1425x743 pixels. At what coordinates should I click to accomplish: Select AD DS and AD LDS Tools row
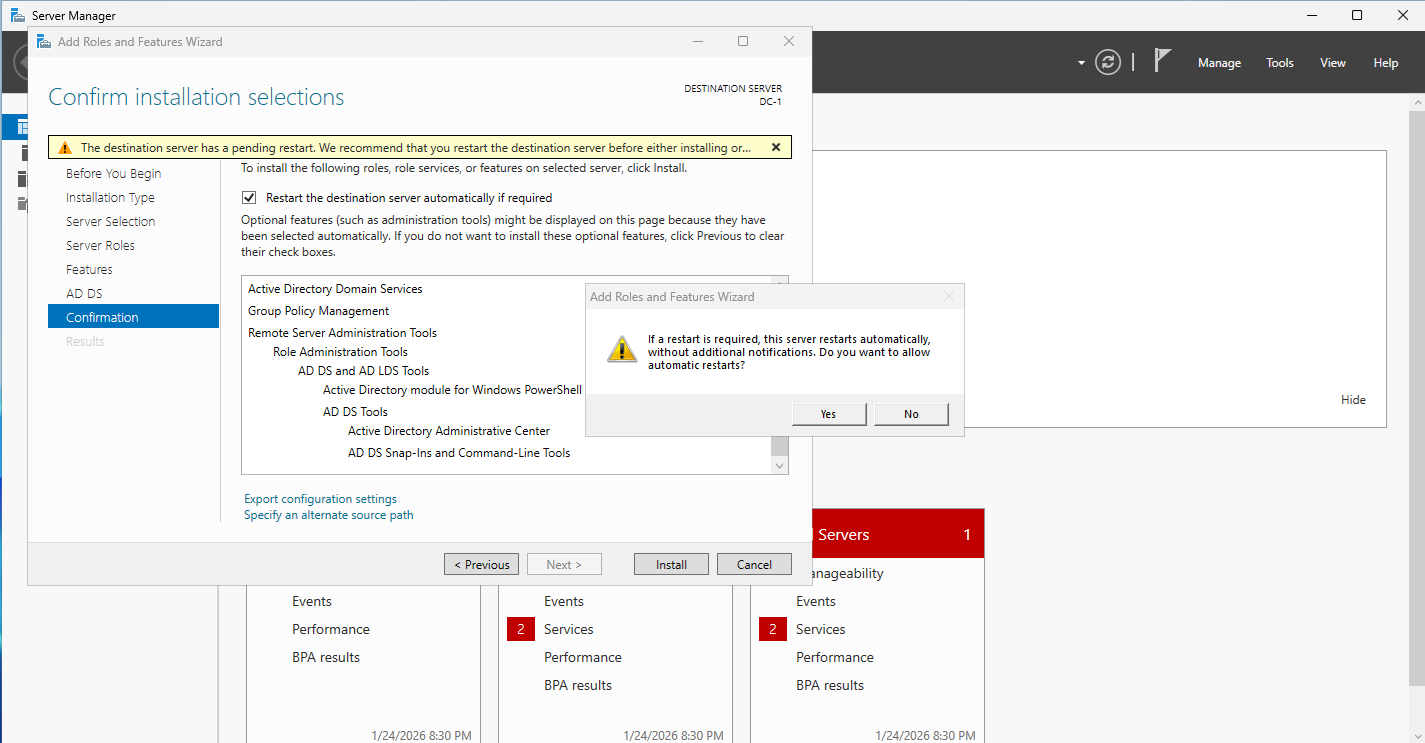tap(363, 371)
